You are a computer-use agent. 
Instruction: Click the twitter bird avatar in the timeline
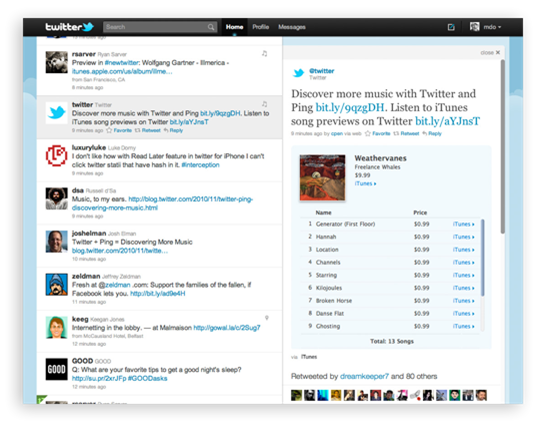(57, 113)
